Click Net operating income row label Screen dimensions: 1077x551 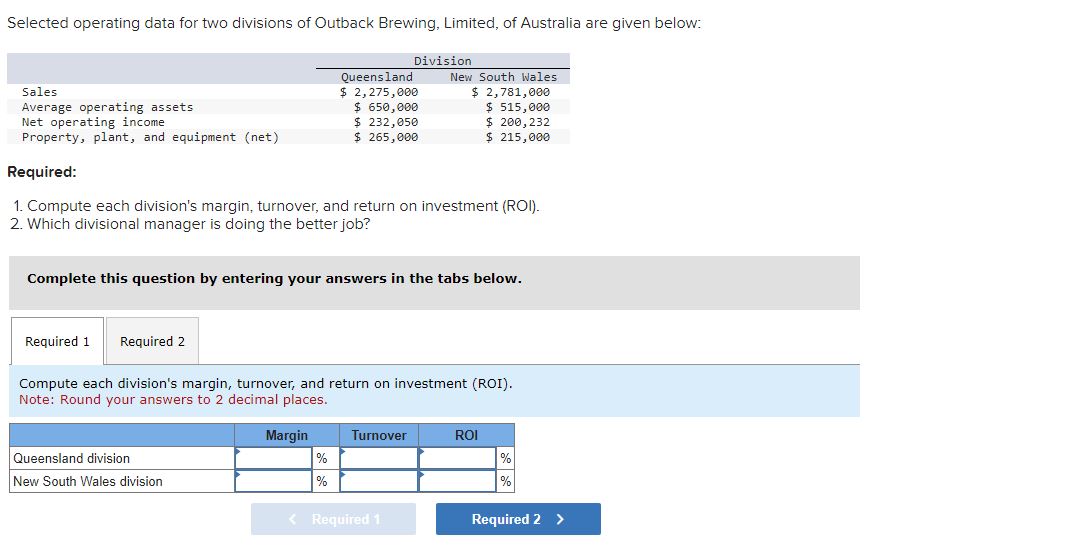coord(93,122)
